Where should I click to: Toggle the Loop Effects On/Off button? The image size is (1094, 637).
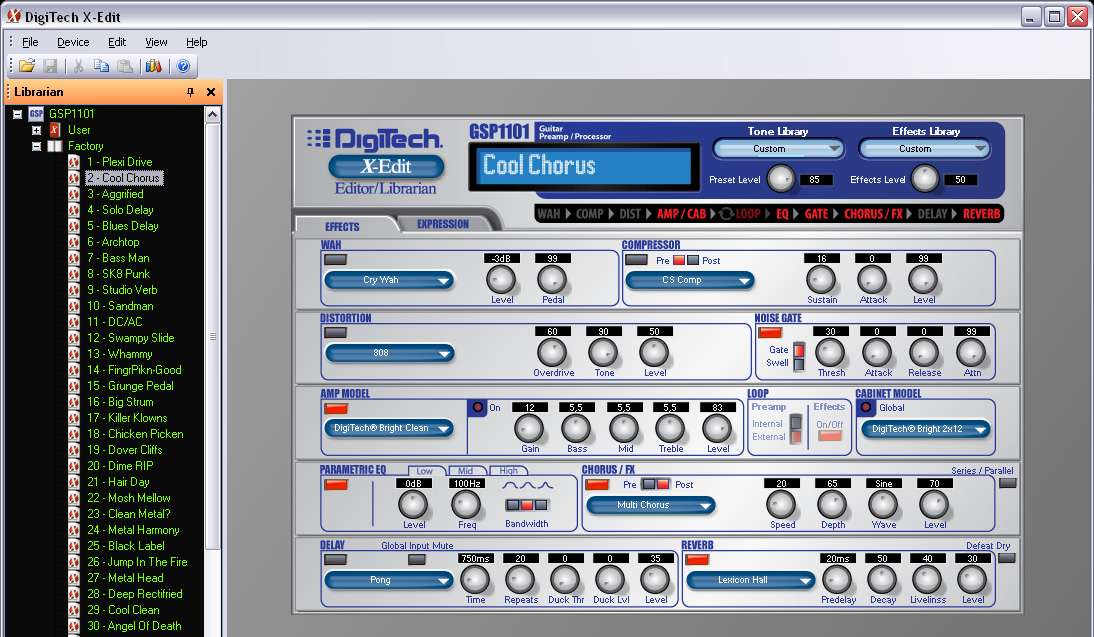pyautogui.click(x=830, y=436)
